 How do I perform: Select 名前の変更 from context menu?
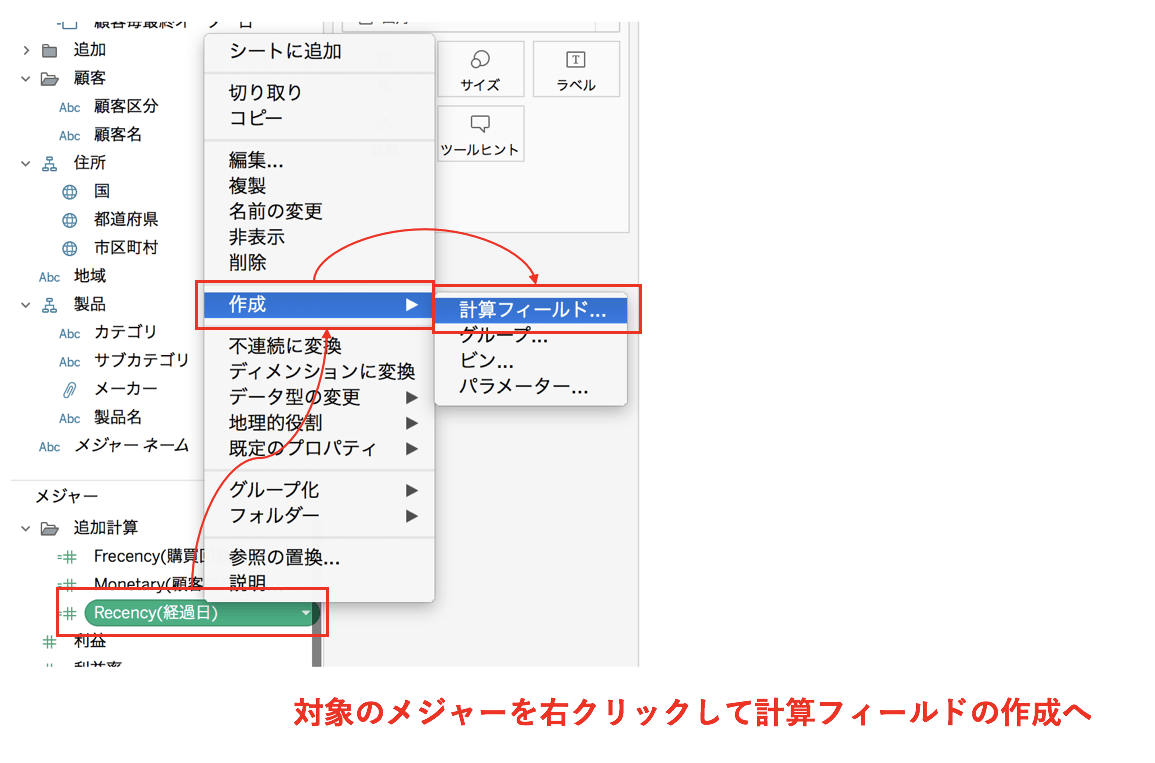point(276,212)
